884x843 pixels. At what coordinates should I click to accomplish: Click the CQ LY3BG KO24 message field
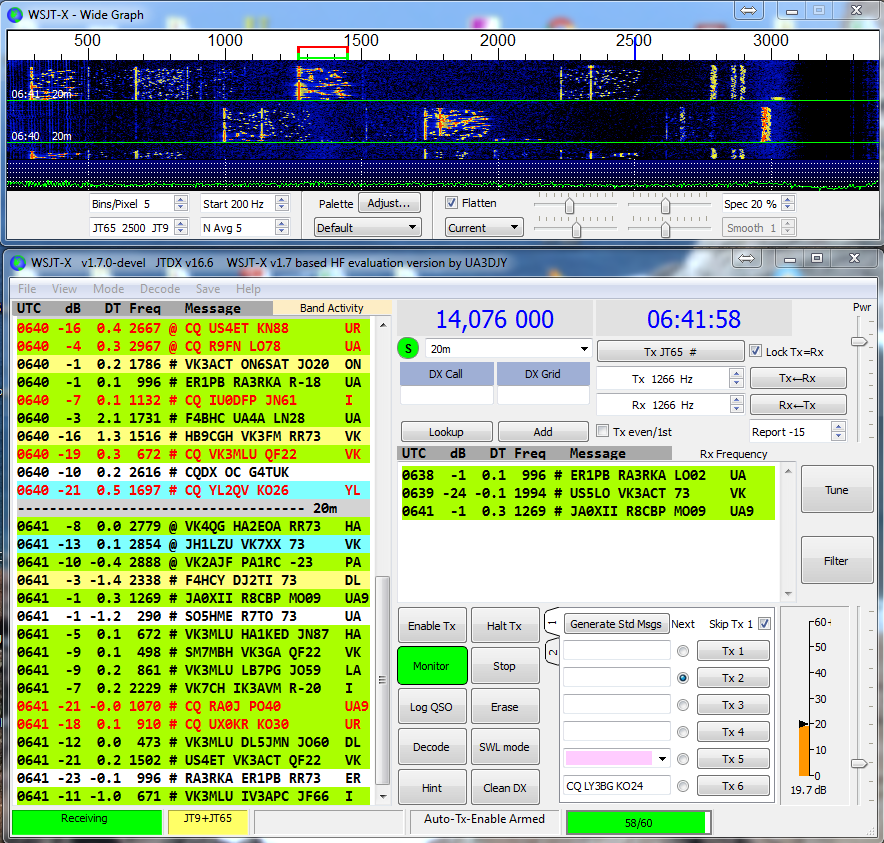click(617, 785)
